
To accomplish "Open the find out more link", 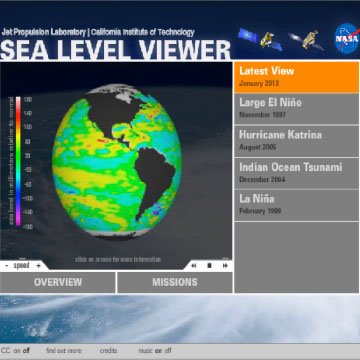I will pos(64,351).
